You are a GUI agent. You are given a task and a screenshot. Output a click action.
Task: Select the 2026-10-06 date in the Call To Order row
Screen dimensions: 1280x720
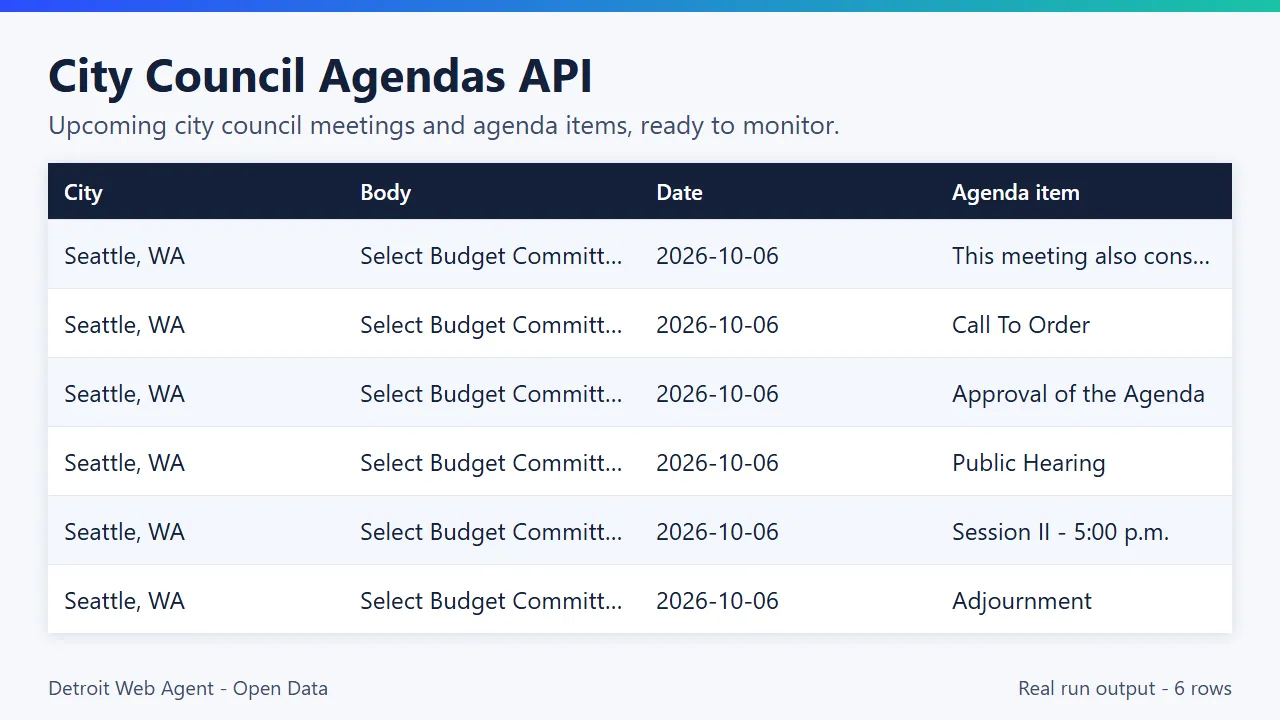[x=717, y=324]
